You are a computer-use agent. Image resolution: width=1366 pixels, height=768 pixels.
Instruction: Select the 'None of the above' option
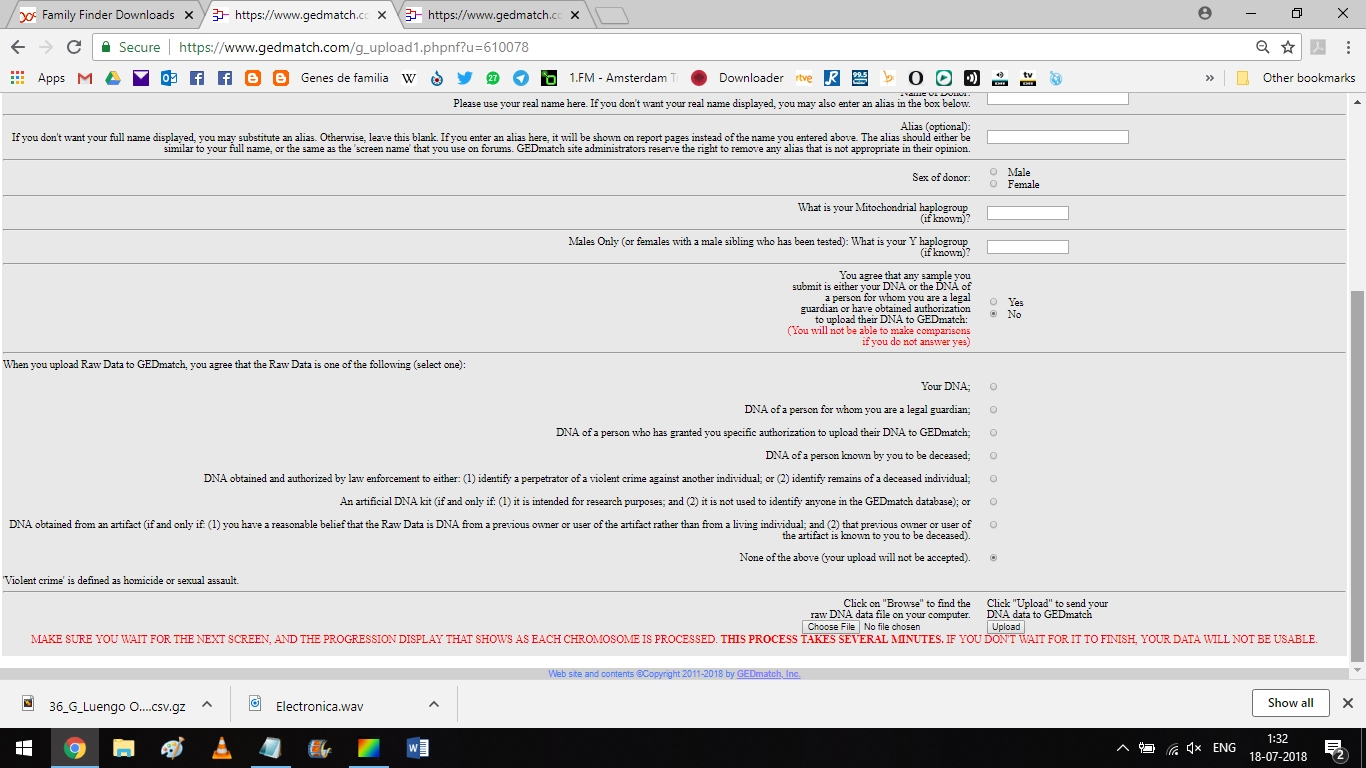[993, 557]
